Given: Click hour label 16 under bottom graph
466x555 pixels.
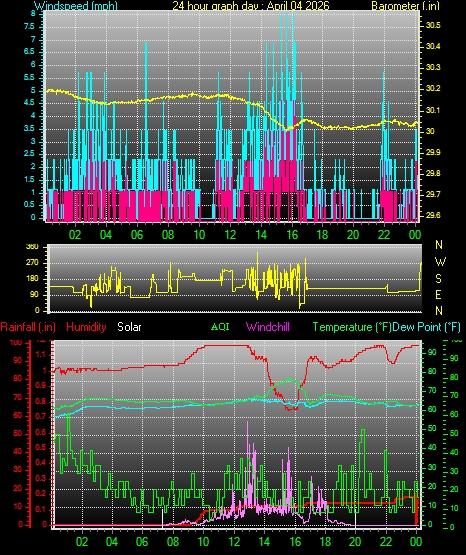Looking at the screenshot, I should tap(295, 542).
